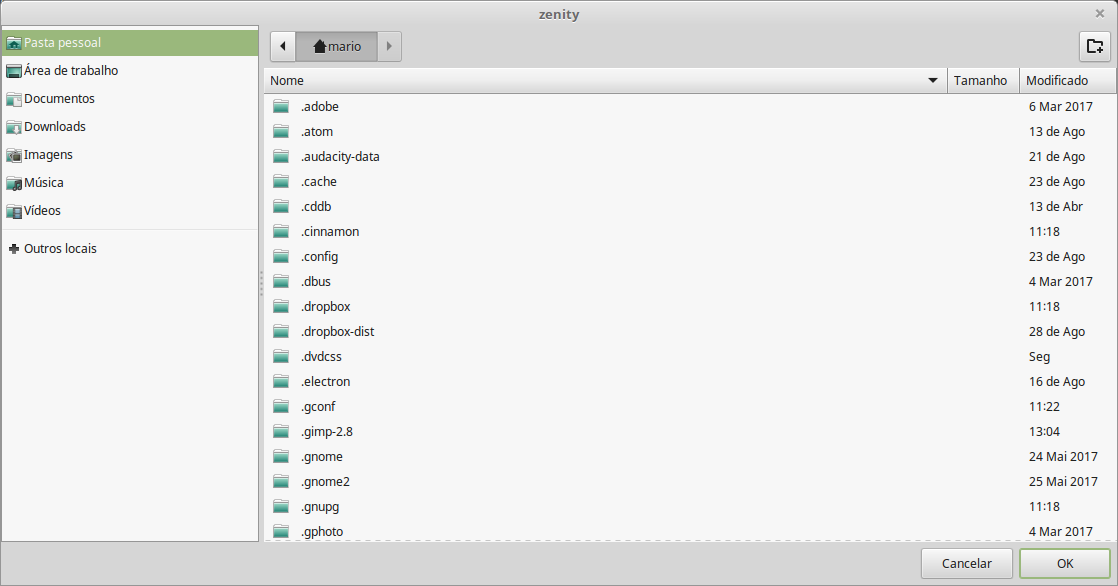Sort files by Tamanho column
The width and height of the screenshot is (1118, 586).
980,80
